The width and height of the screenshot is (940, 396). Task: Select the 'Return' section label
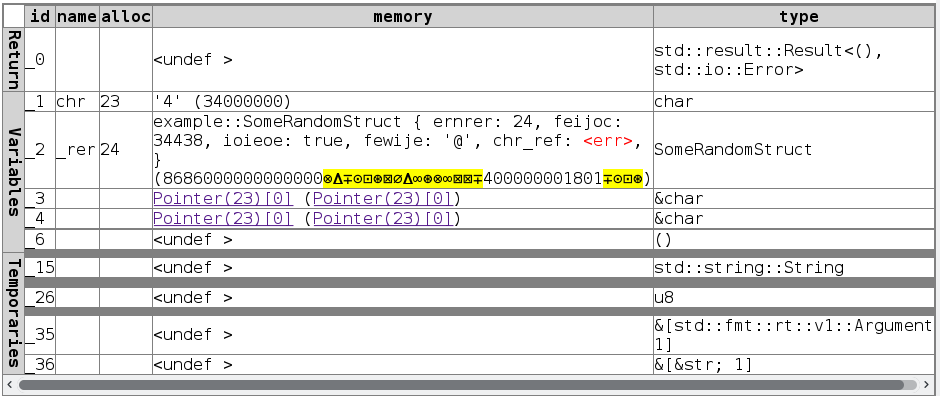(14, 60)
